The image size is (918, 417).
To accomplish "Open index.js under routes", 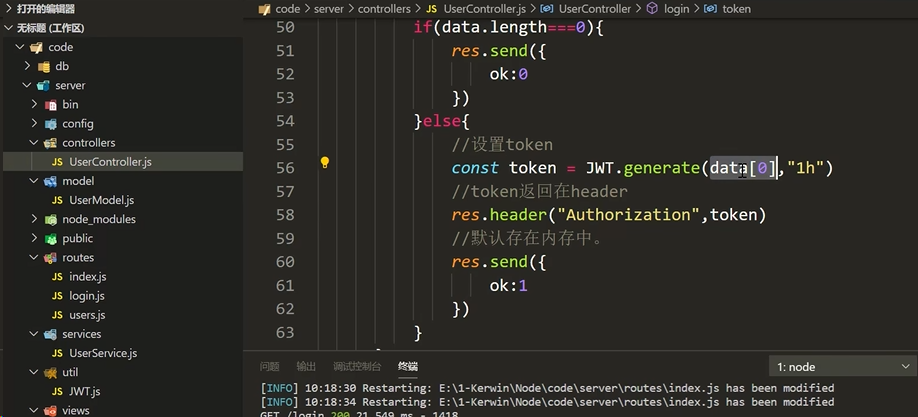I will click(x=88, y=277).
